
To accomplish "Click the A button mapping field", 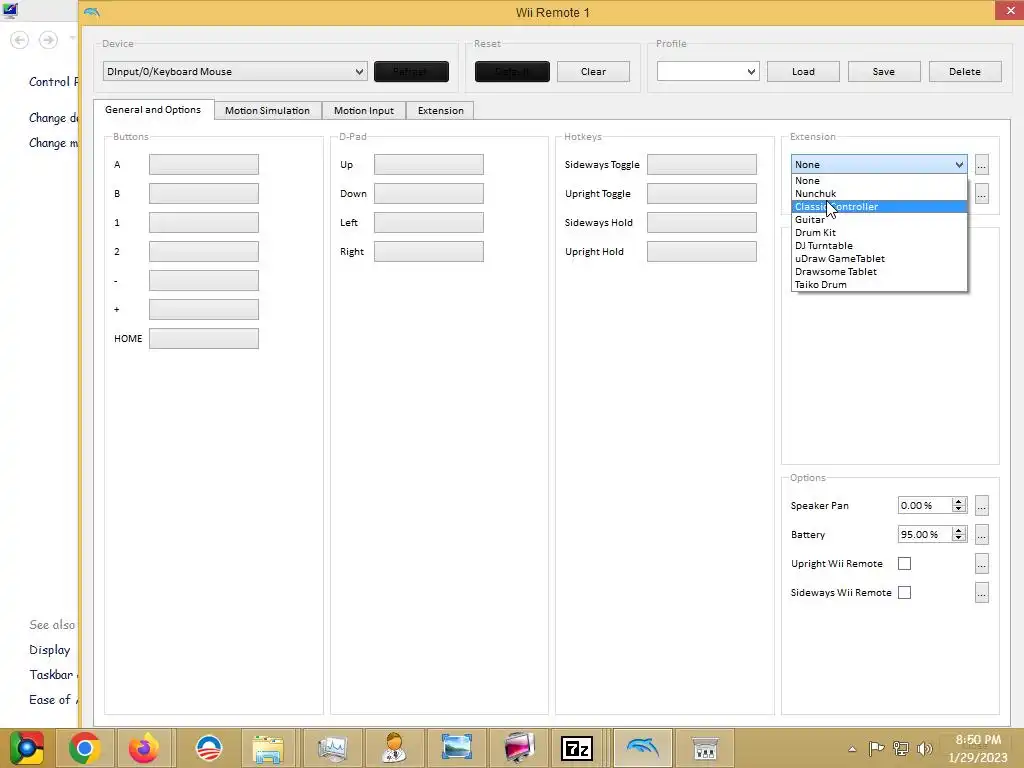I will 204,165.
